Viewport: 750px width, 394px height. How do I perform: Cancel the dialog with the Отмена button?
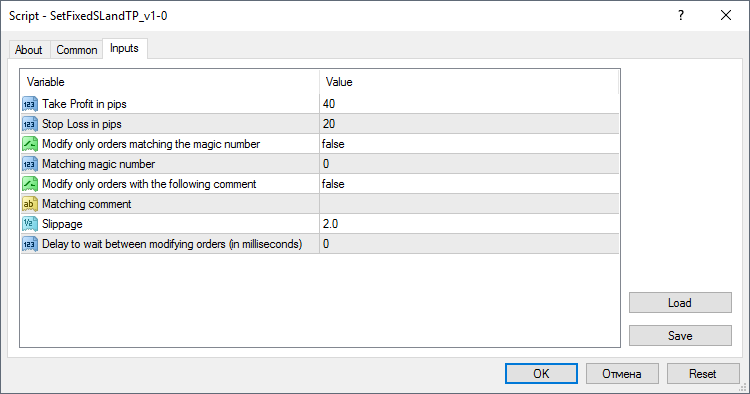[x=622, y=373]
